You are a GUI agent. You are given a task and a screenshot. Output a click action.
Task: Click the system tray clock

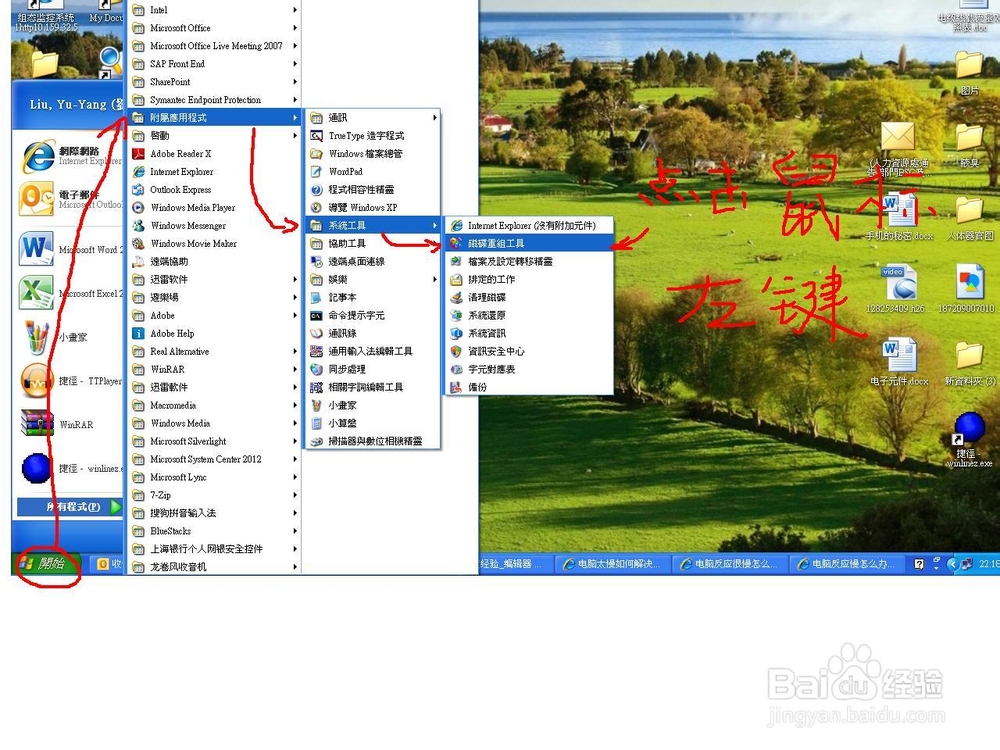coord(988,564)
